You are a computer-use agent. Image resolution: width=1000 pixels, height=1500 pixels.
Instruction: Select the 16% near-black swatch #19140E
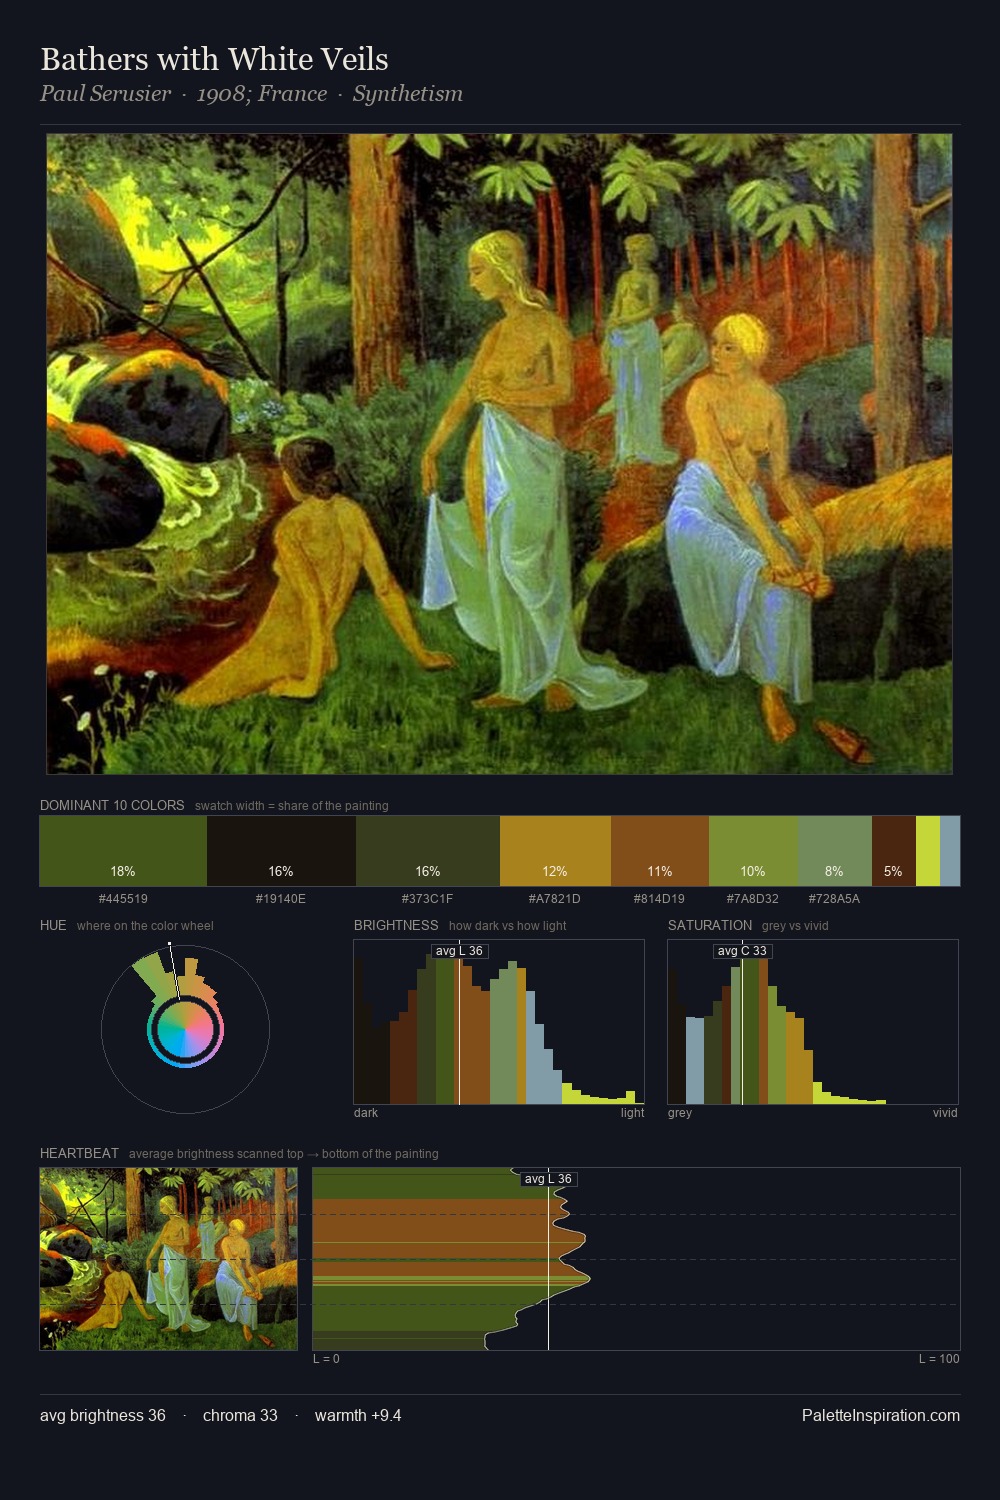[x=281, y=851]
